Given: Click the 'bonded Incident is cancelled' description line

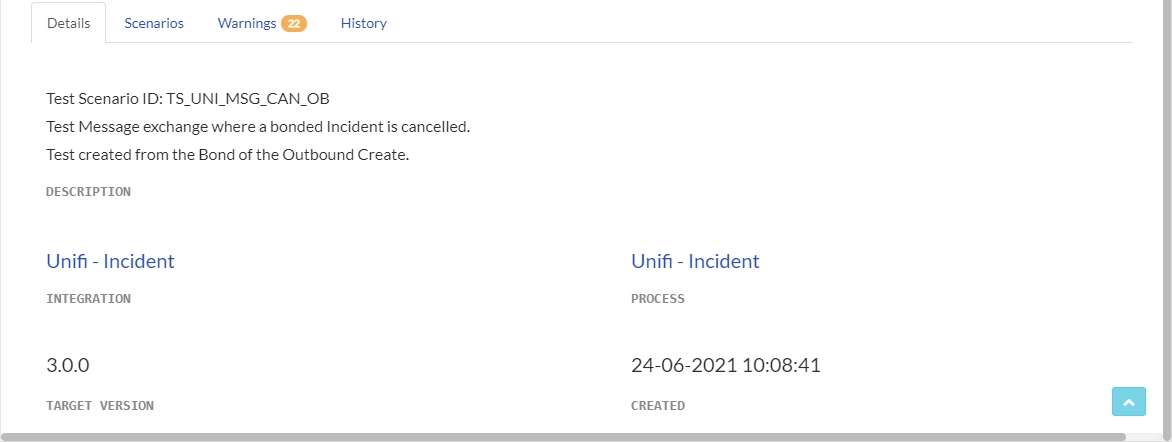Looking at the screenshot, I should (258, 127).
